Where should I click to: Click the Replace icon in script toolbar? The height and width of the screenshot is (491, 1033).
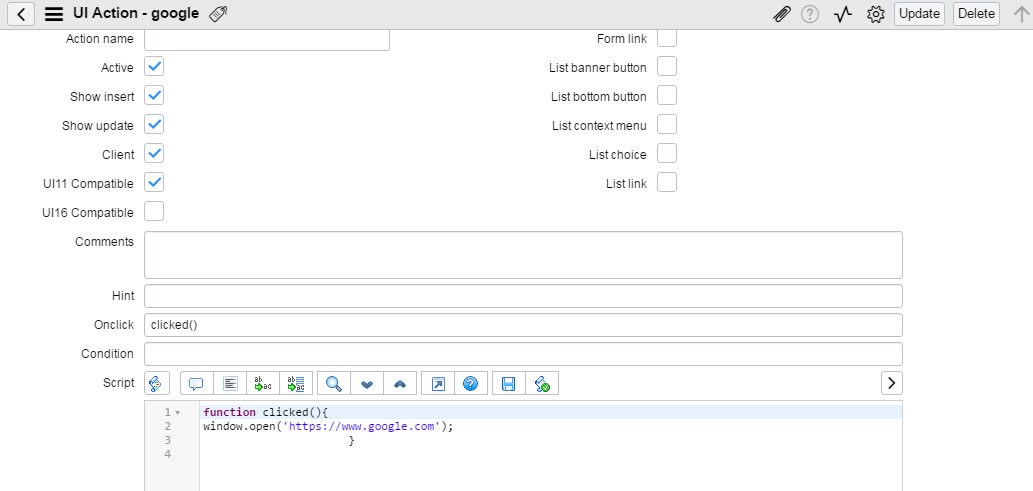pos(263,384)
